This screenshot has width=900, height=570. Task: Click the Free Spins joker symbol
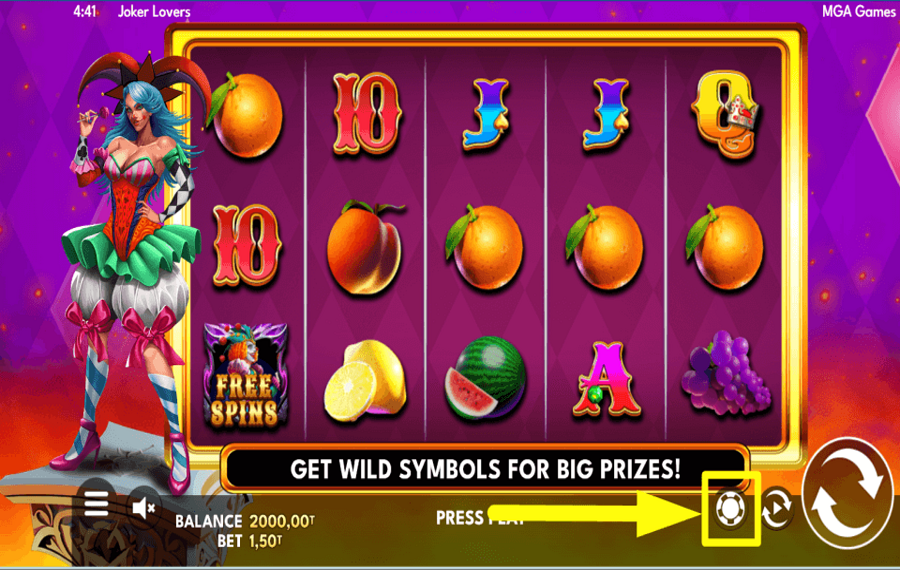click(245, 375)
